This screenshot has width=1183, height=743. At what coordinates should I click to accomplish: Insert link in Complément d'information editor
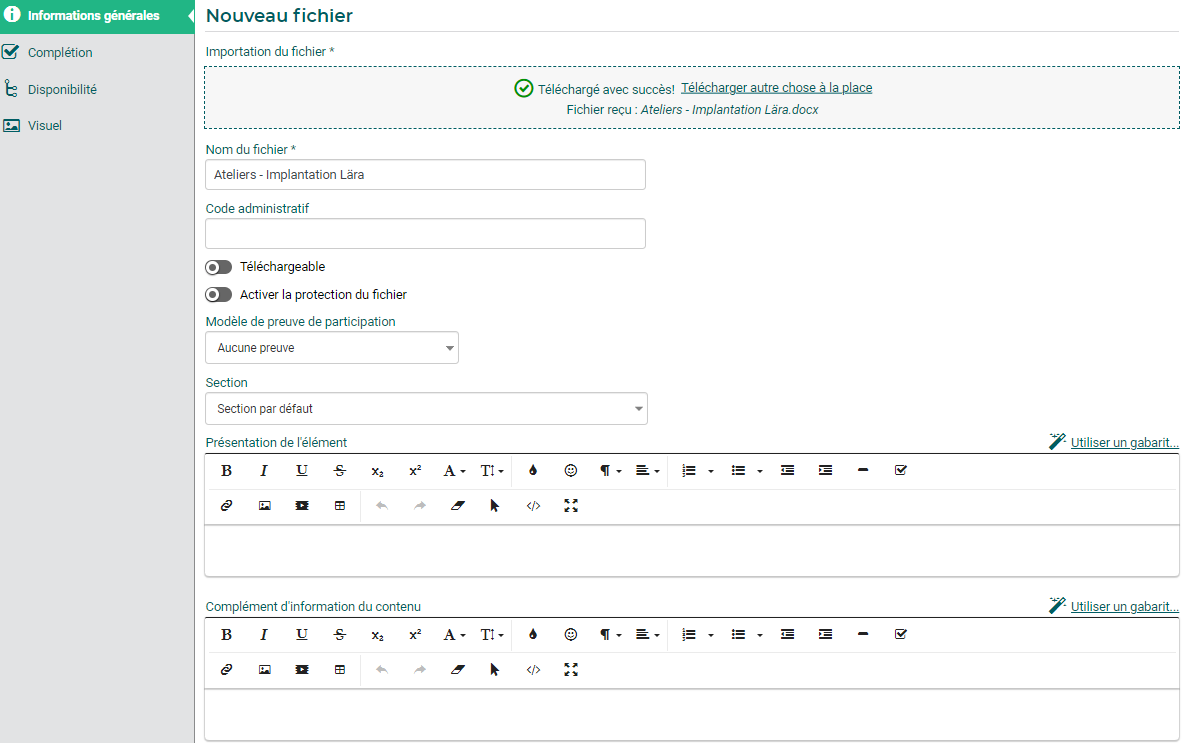click(226, 670)
